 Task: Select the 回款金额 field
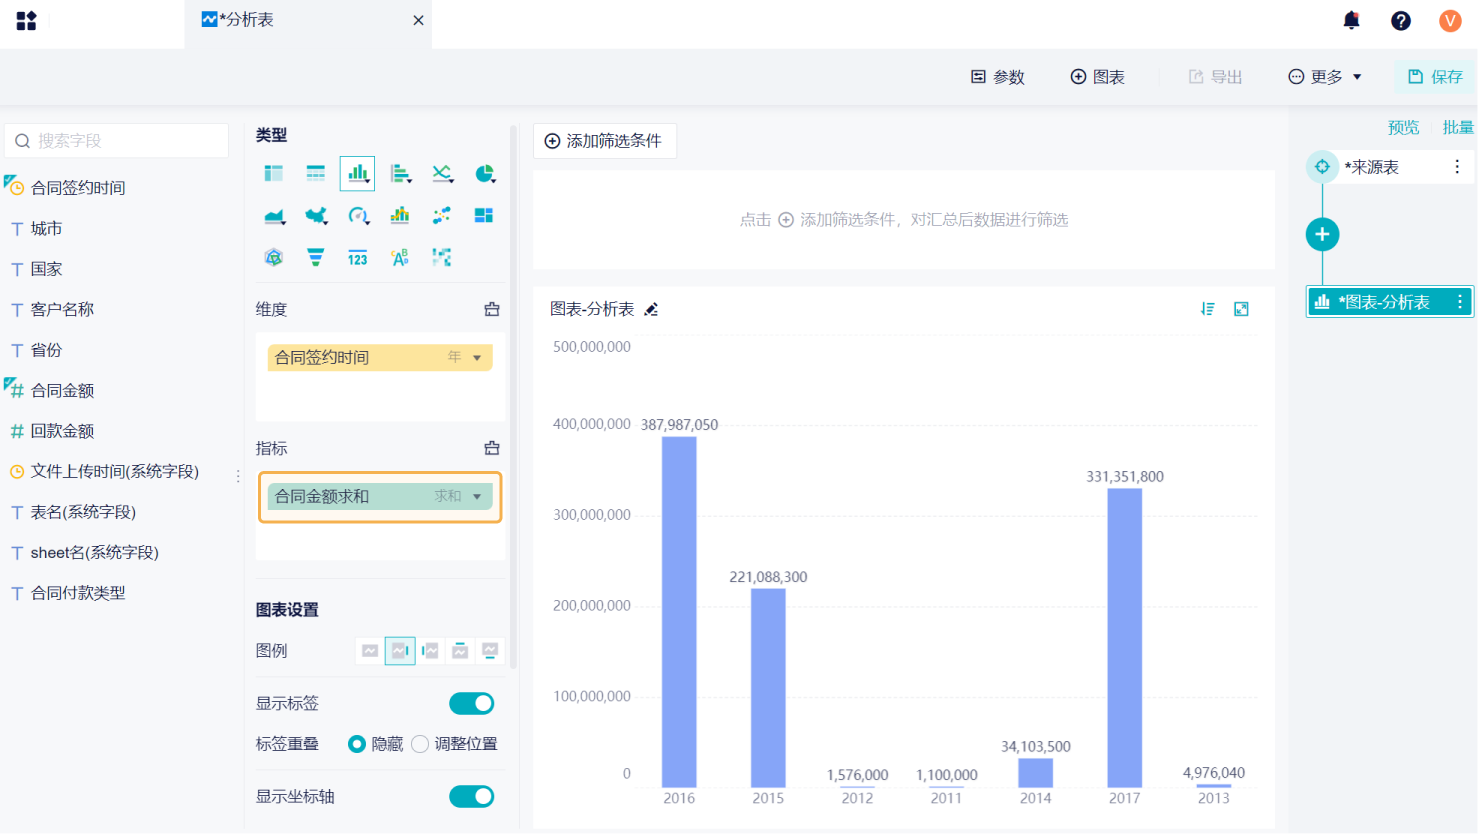[62, 431]
